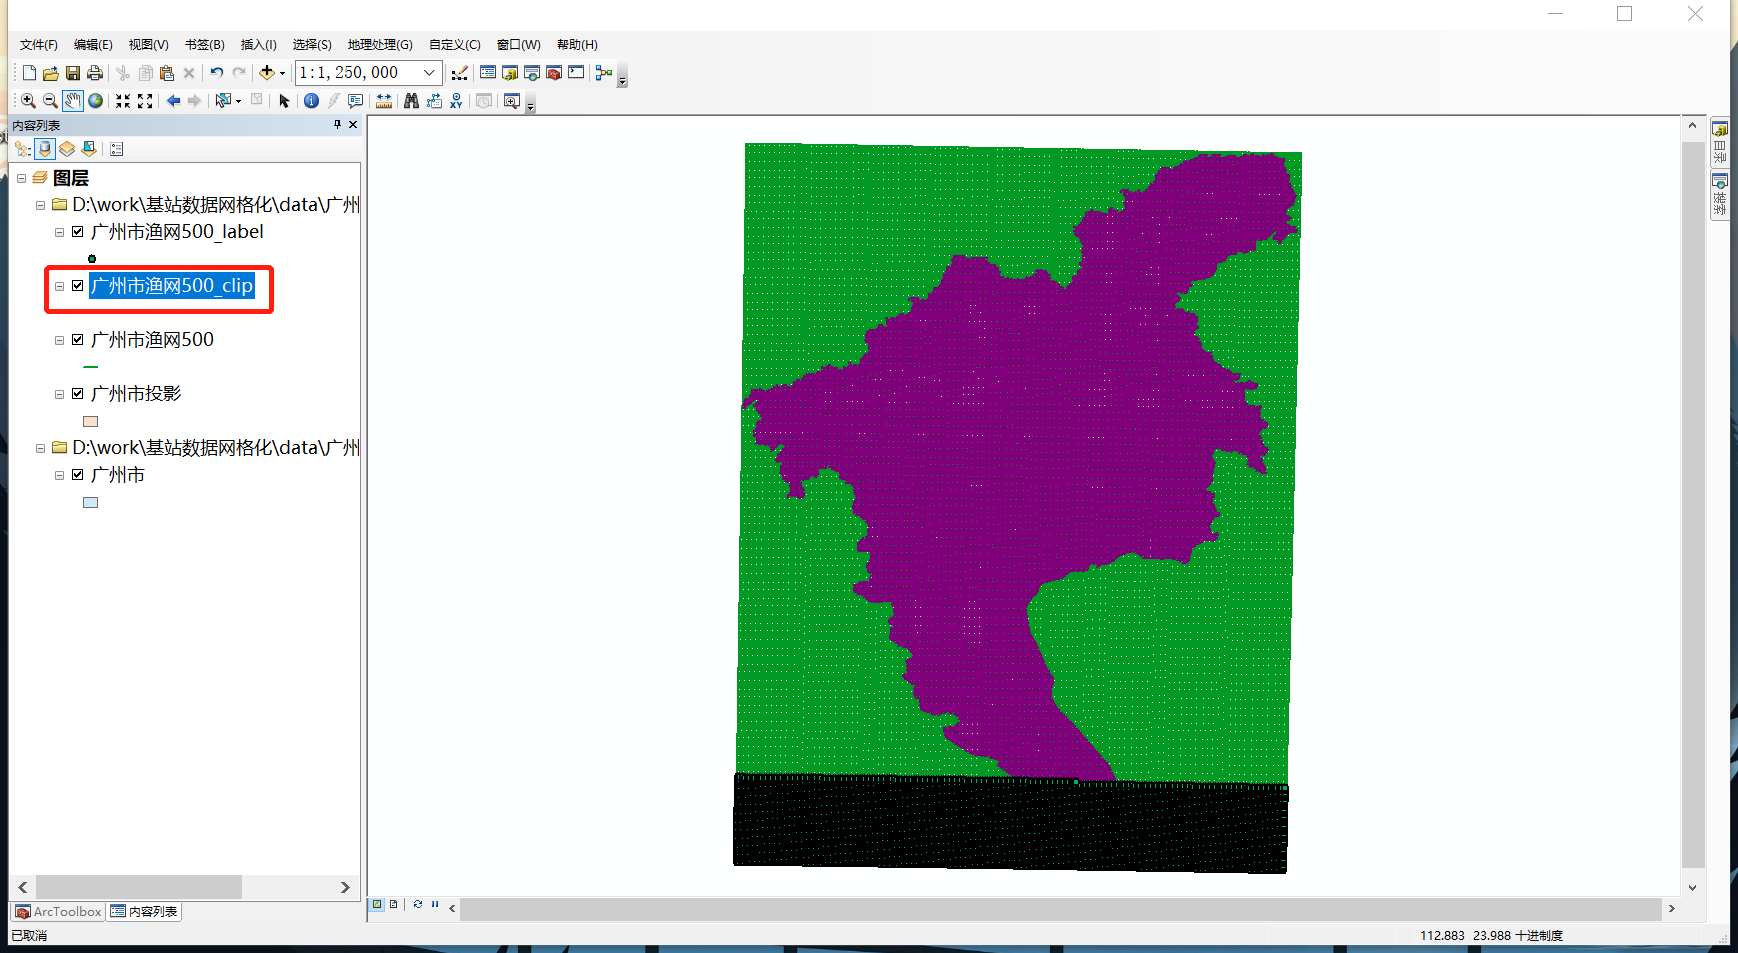List layers by visibility
Image resolution: width=1738 pixels, height=953 pixels.
point(67,149)
